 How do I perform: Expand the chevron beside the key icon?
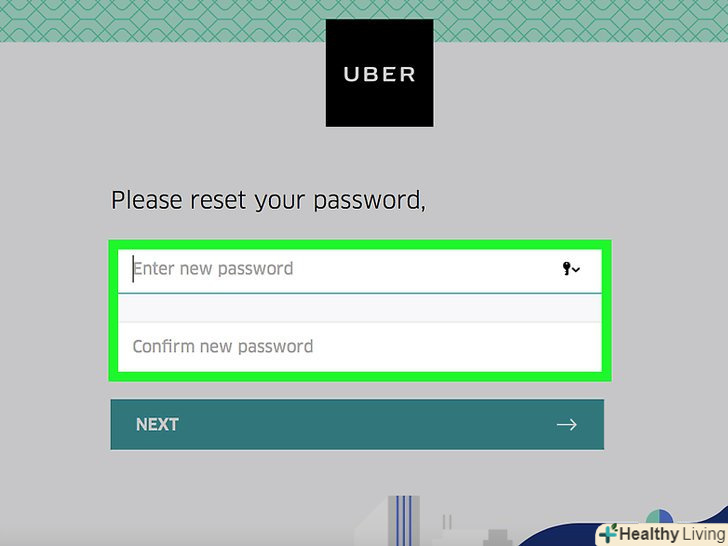click(576, 269)
